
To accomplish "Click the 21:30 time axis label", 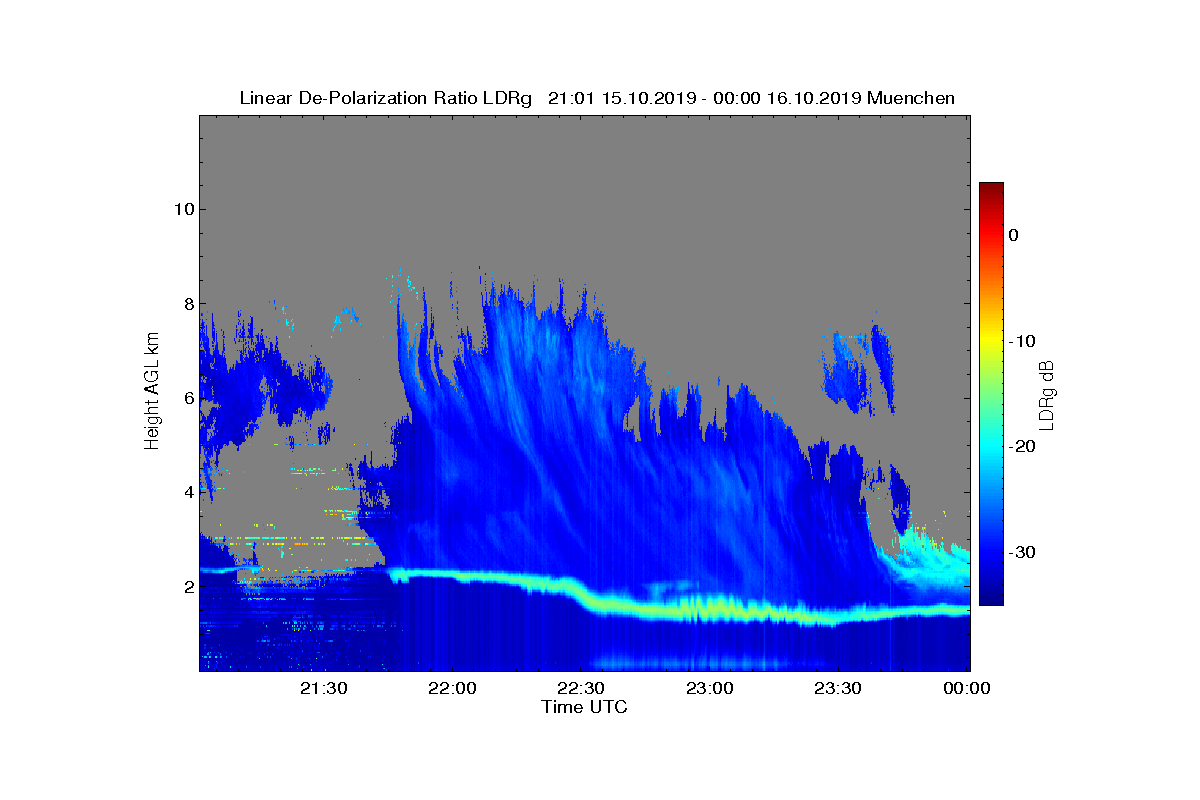I will pyautogui.click(x=324, y=688).
